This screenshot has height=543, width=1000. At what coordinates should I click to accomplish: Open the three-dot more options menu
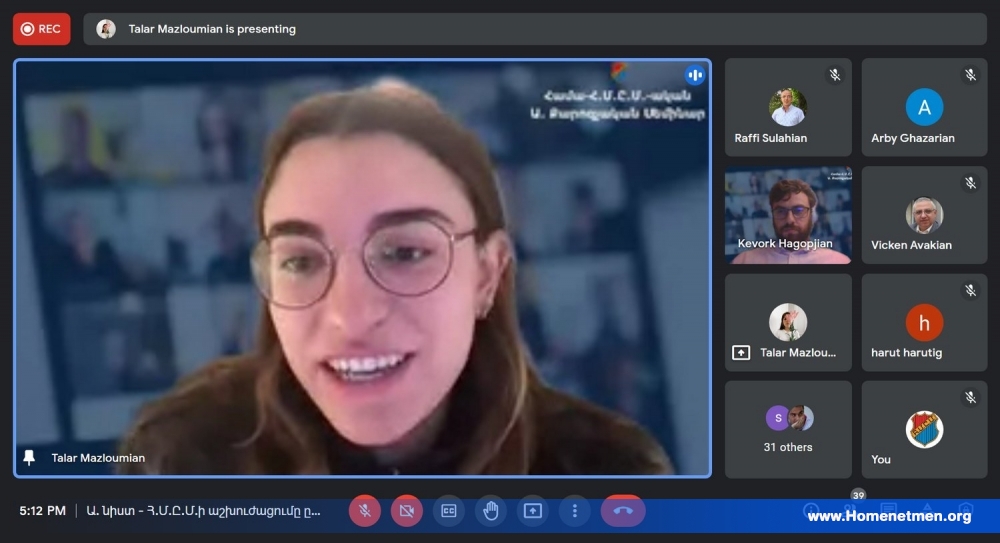point(575,510)
